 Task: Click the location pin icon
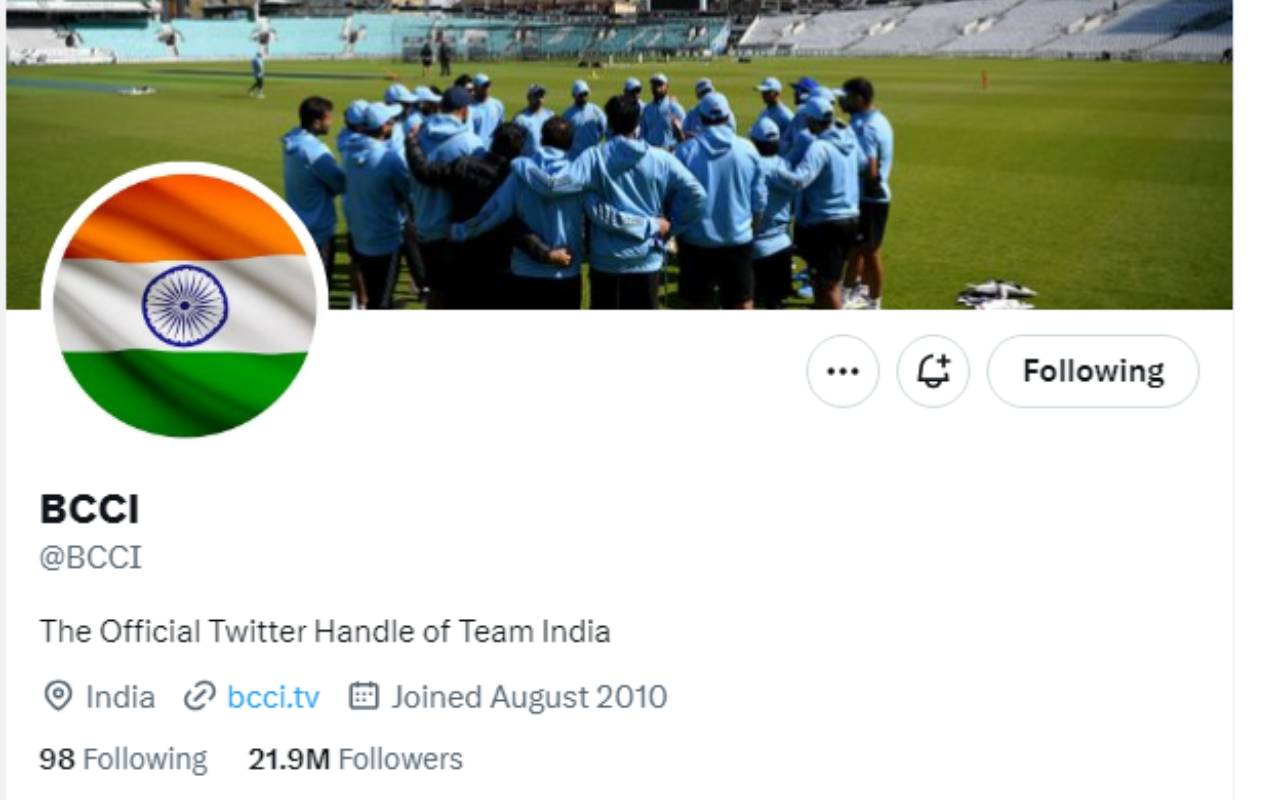click(58, 696)
